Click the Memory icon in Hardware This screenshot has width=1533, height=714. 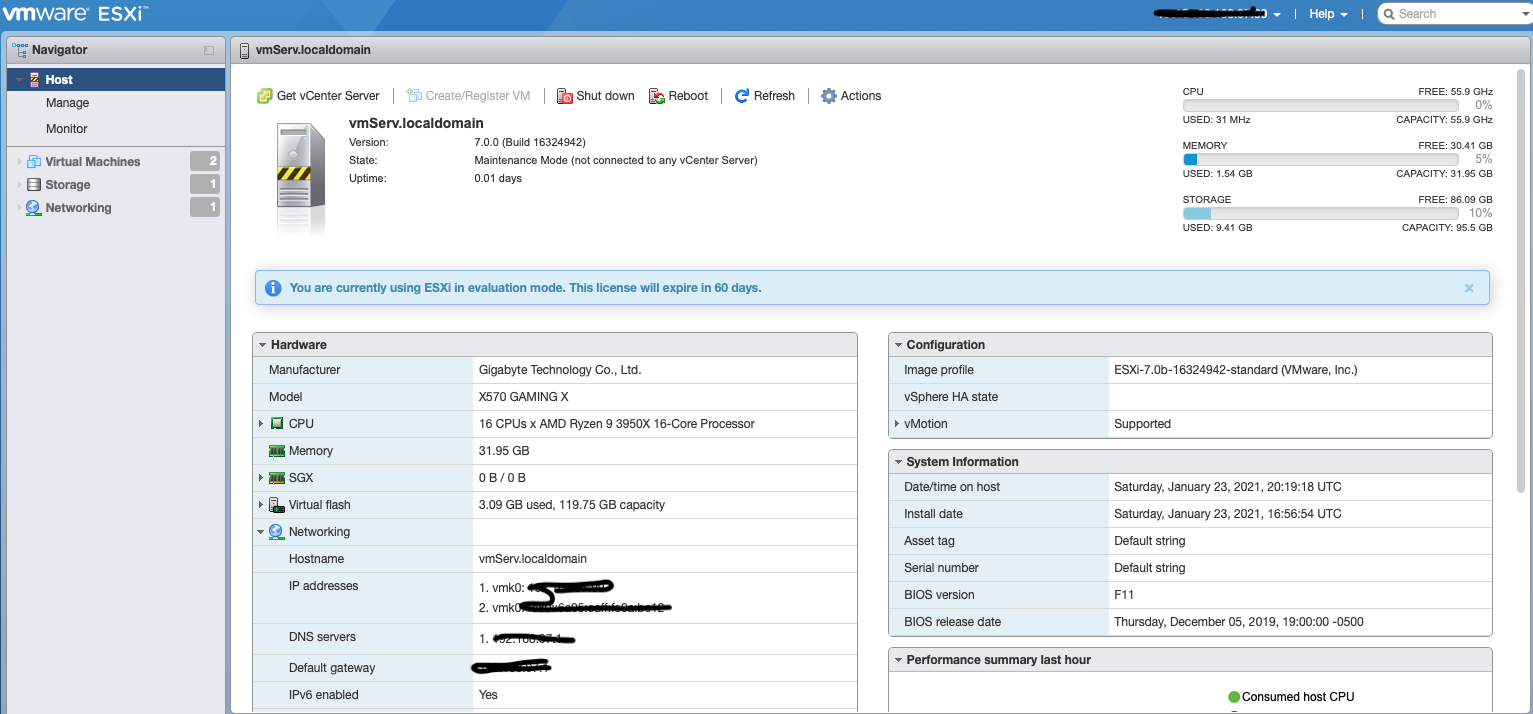point(277,451)
